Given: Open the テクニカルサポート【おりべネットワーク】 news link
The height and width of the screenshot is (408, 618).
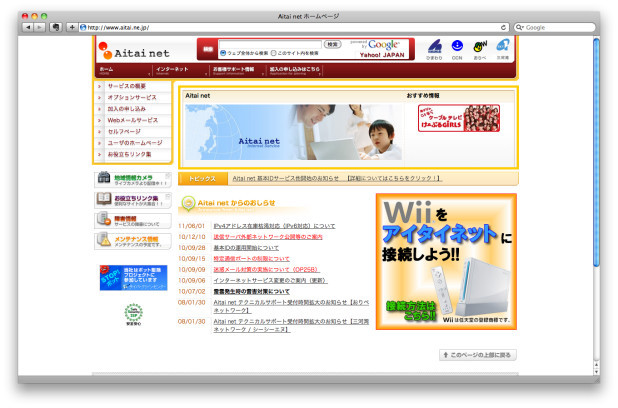Looking at the screenshot, I should [291, 306].
